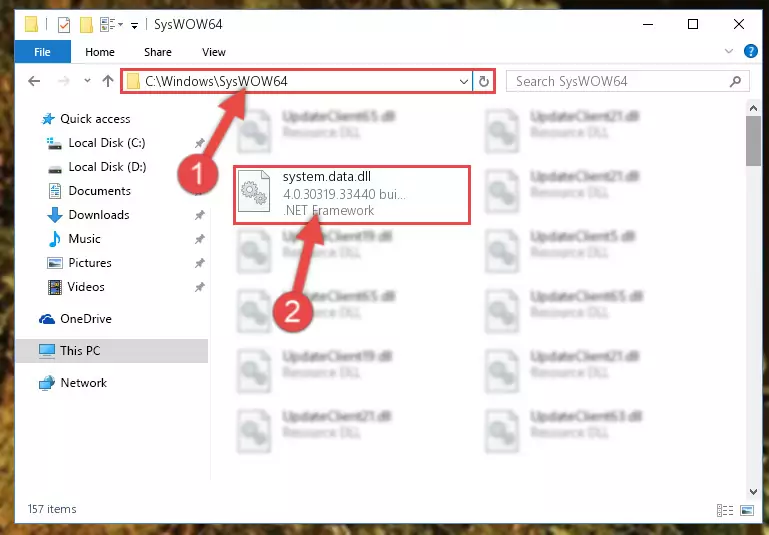Click the scrollbar up arrow
The width and height of the screenshot is (769, 535).
click(753, 107)
